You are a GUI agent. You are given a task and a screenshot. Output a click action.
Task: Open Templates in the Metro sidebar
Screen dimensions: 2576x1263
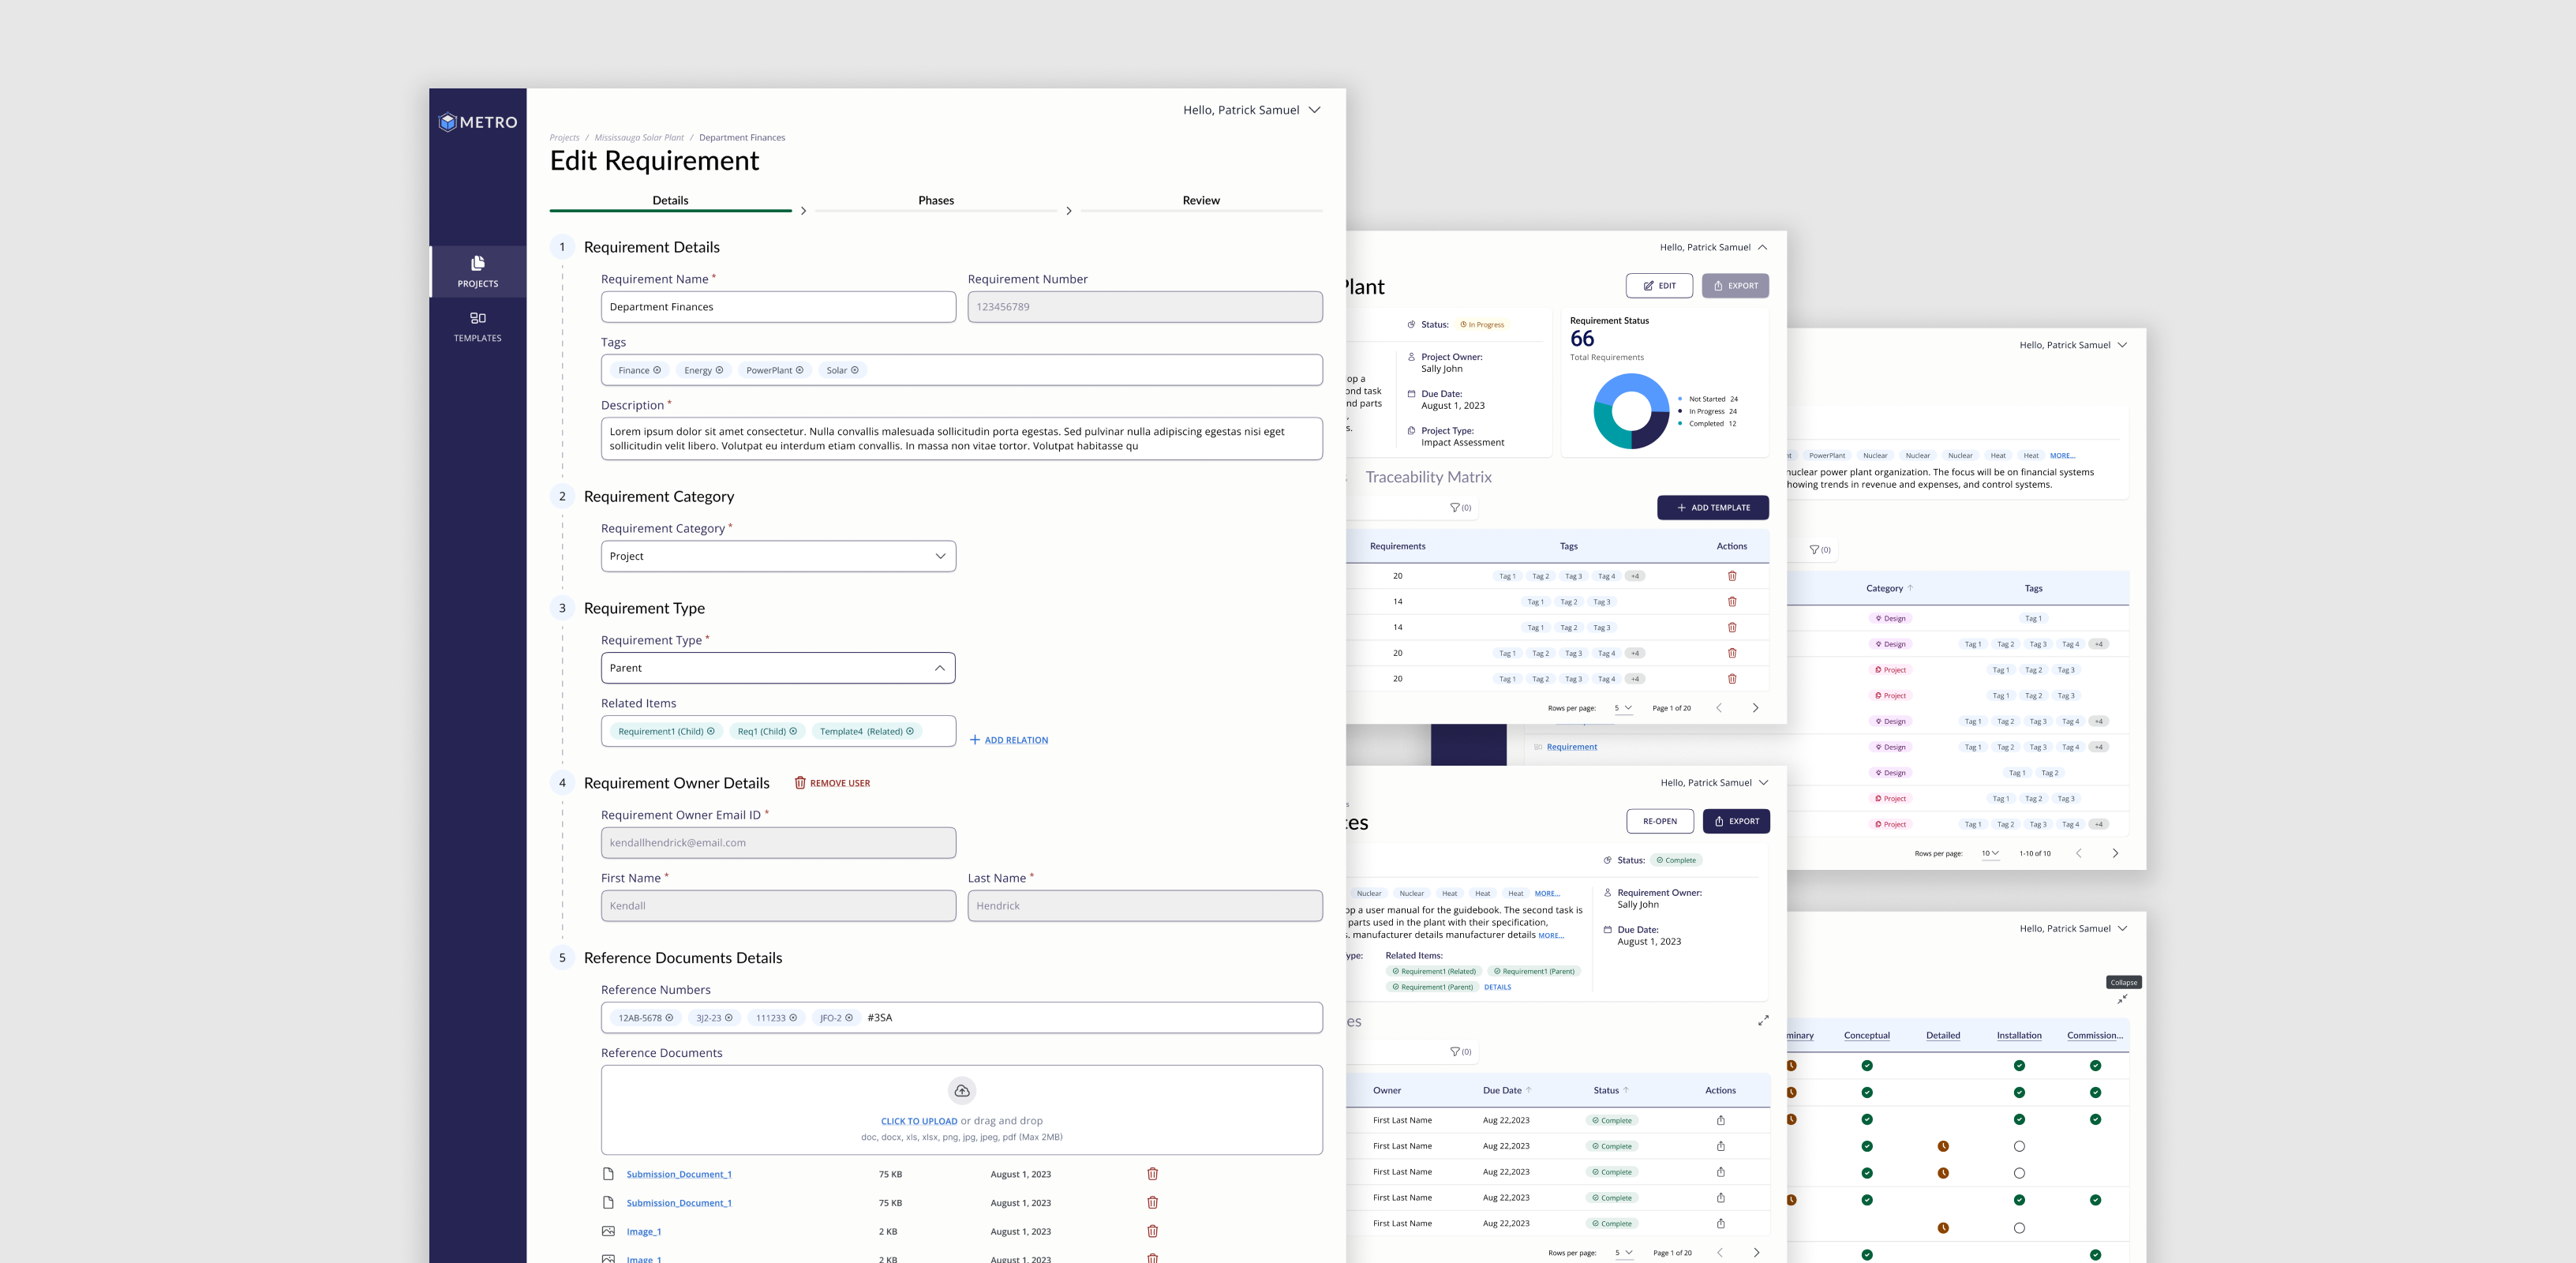[x=477, y=326]
